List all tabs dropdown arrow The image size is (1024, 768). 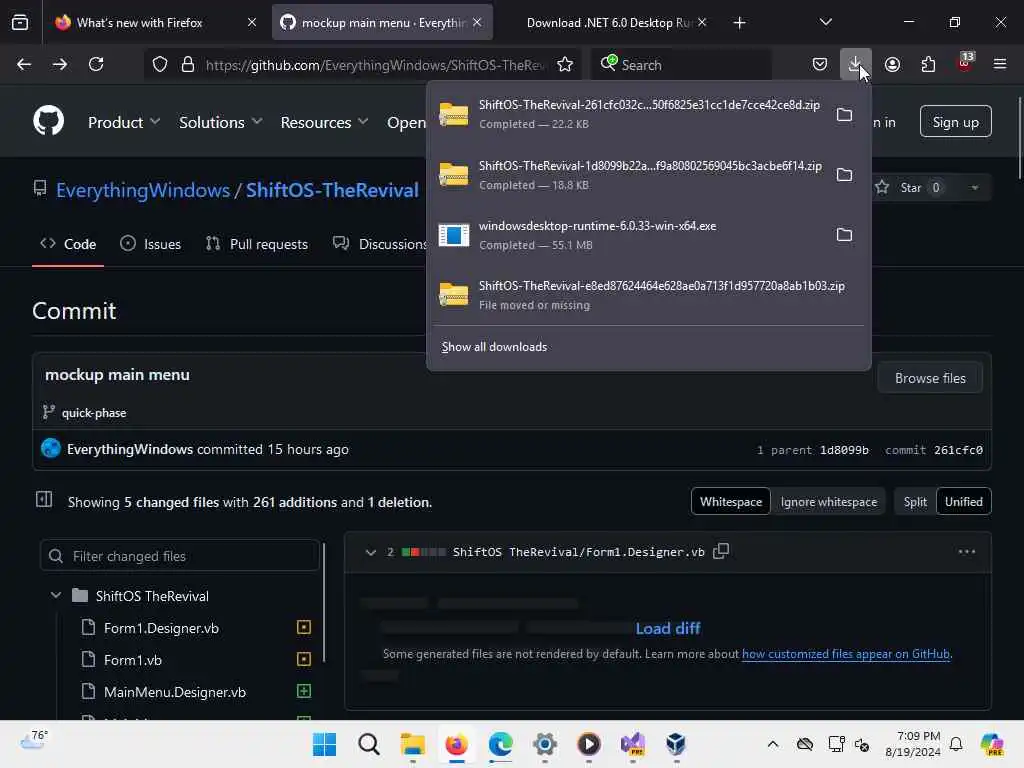(825, 22)
